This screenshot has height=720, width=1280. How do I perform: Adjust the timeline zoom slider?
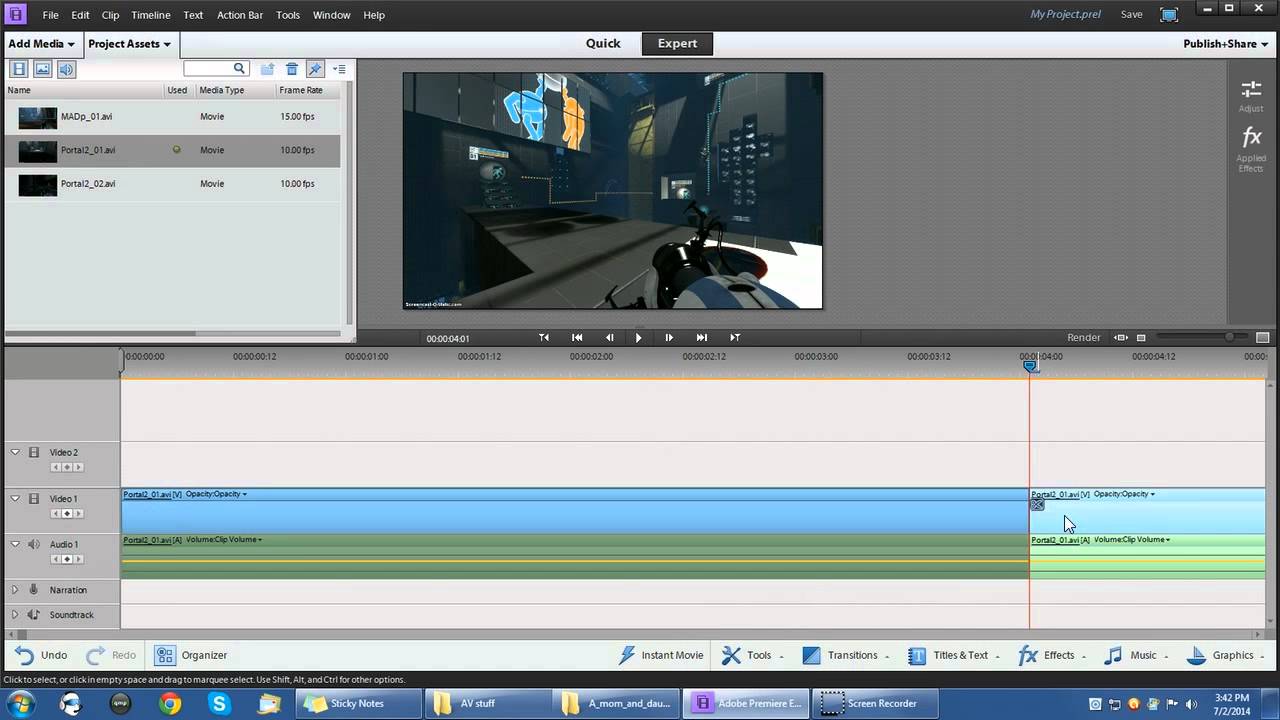tap(1230, 337)
